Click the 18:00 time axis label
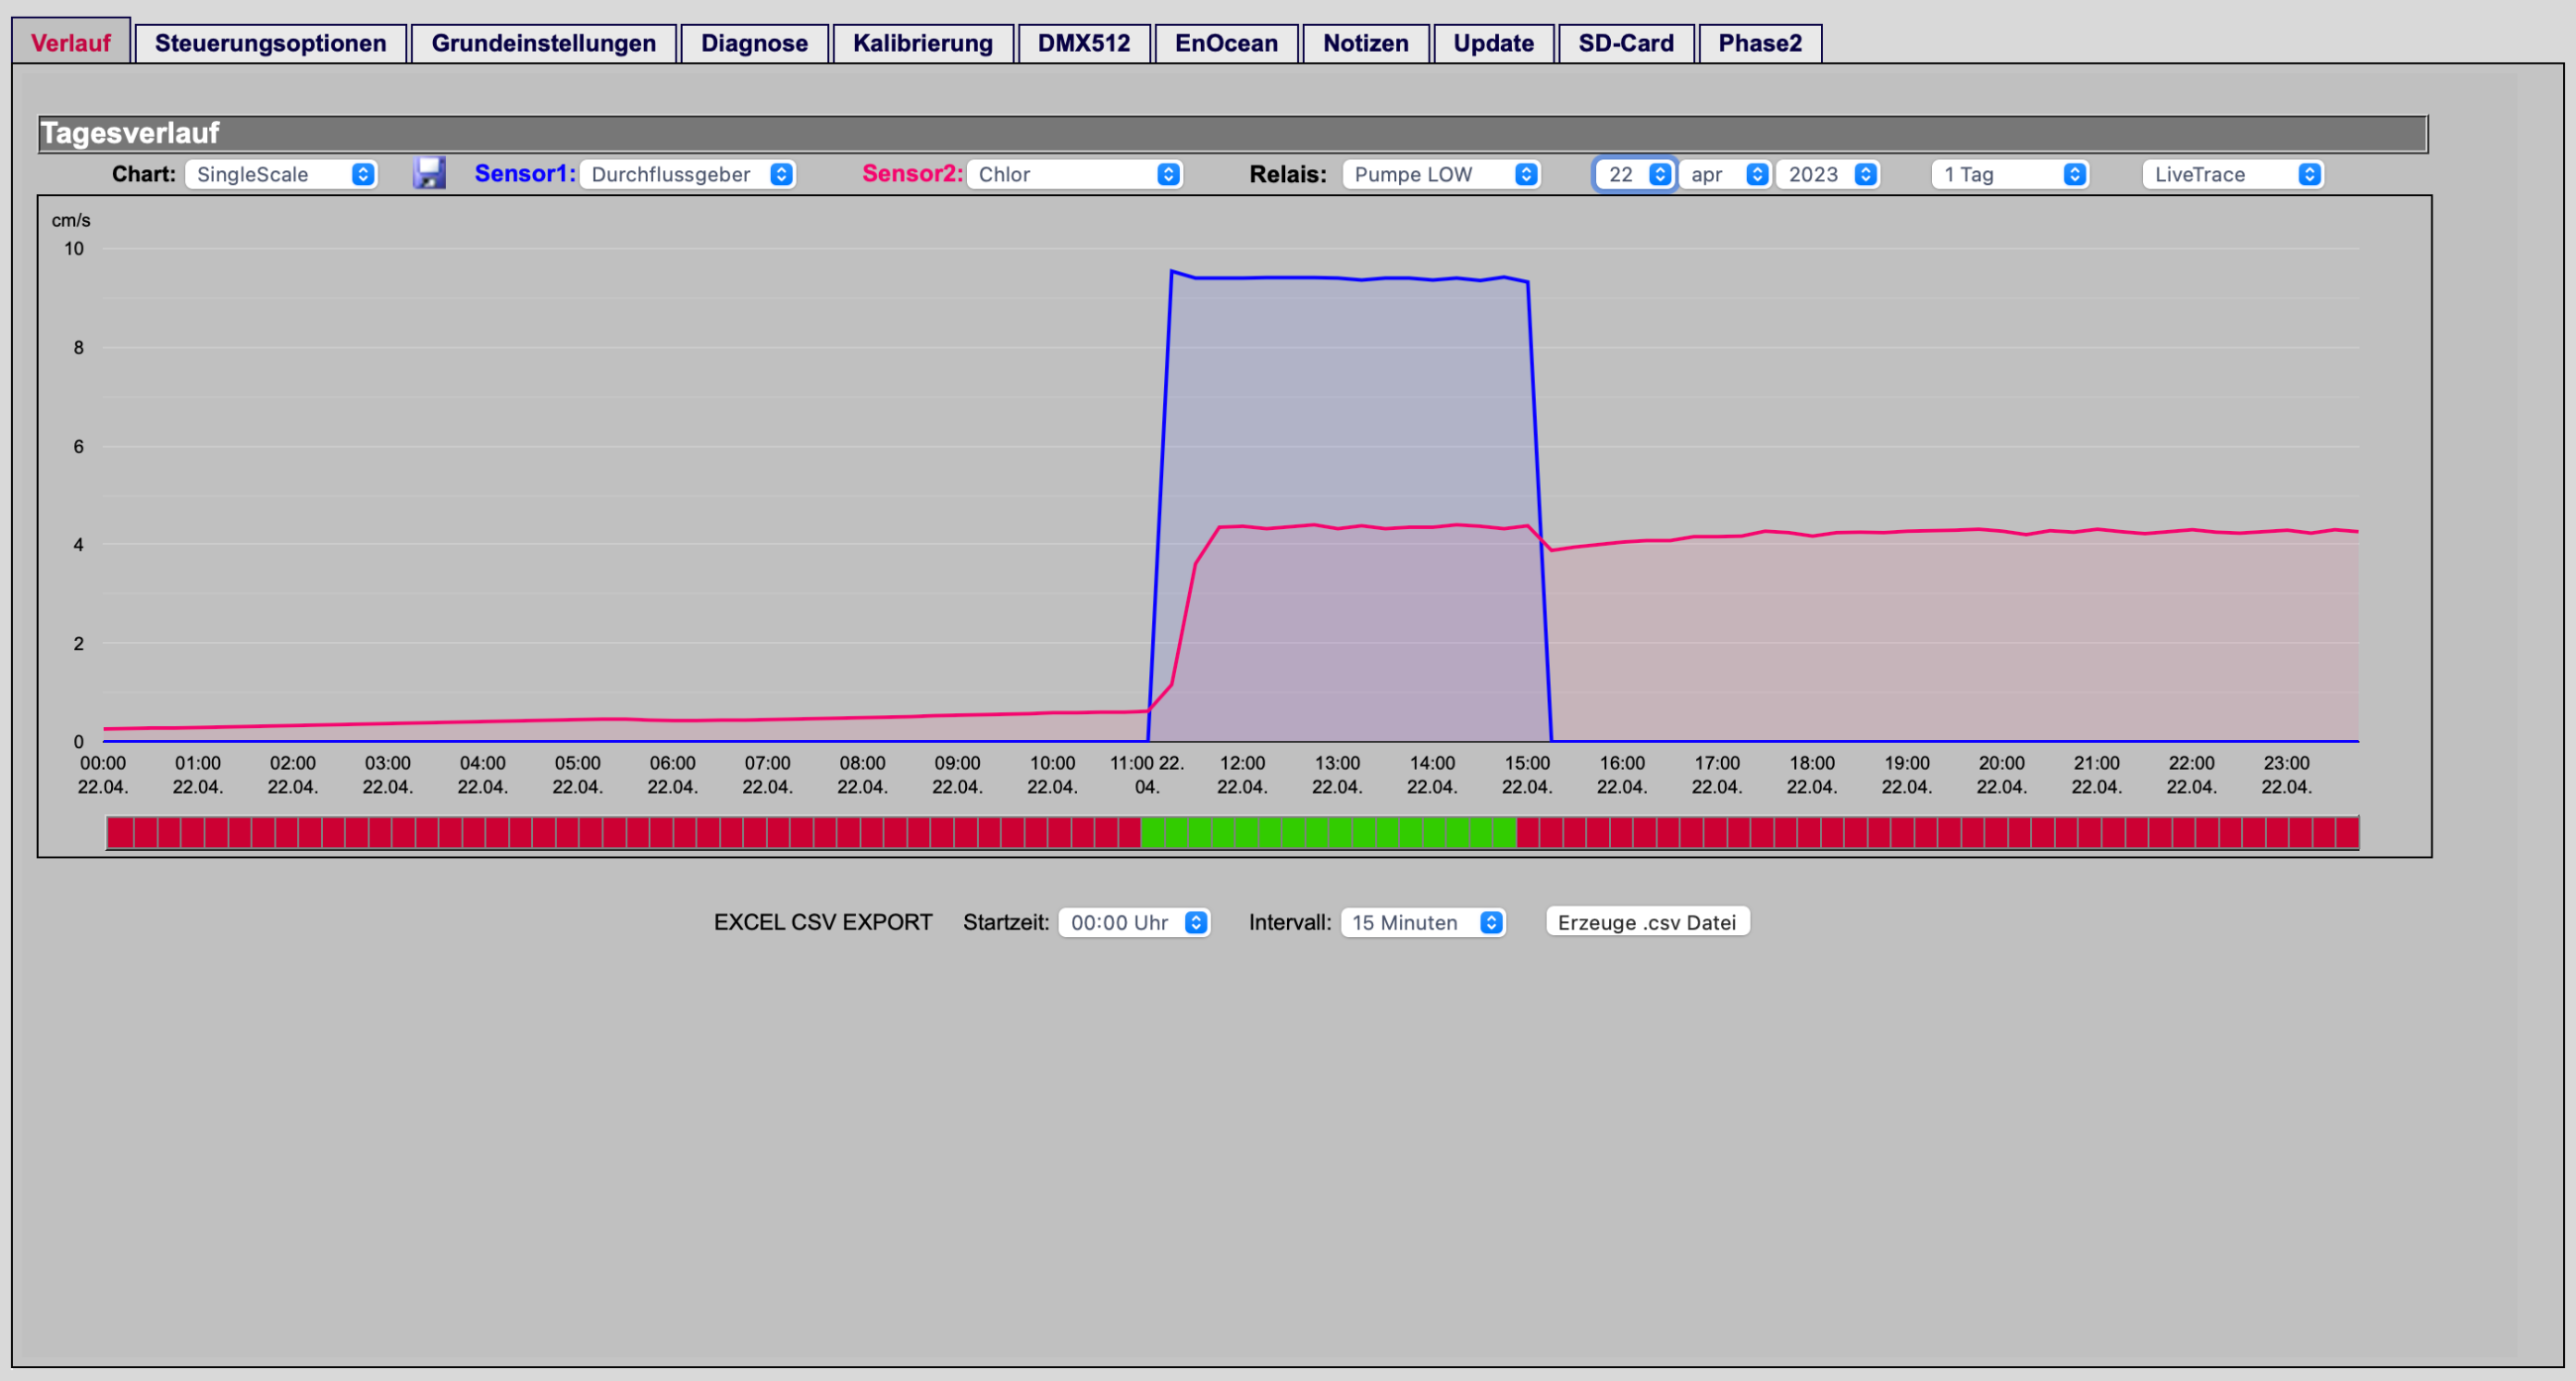This screenshot has height=1381, width=2576. [x=1812, y=775]
